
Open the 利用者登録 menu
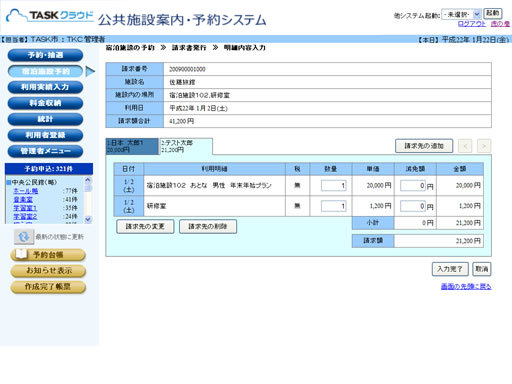pyautogui.click(x=45, y=135)
